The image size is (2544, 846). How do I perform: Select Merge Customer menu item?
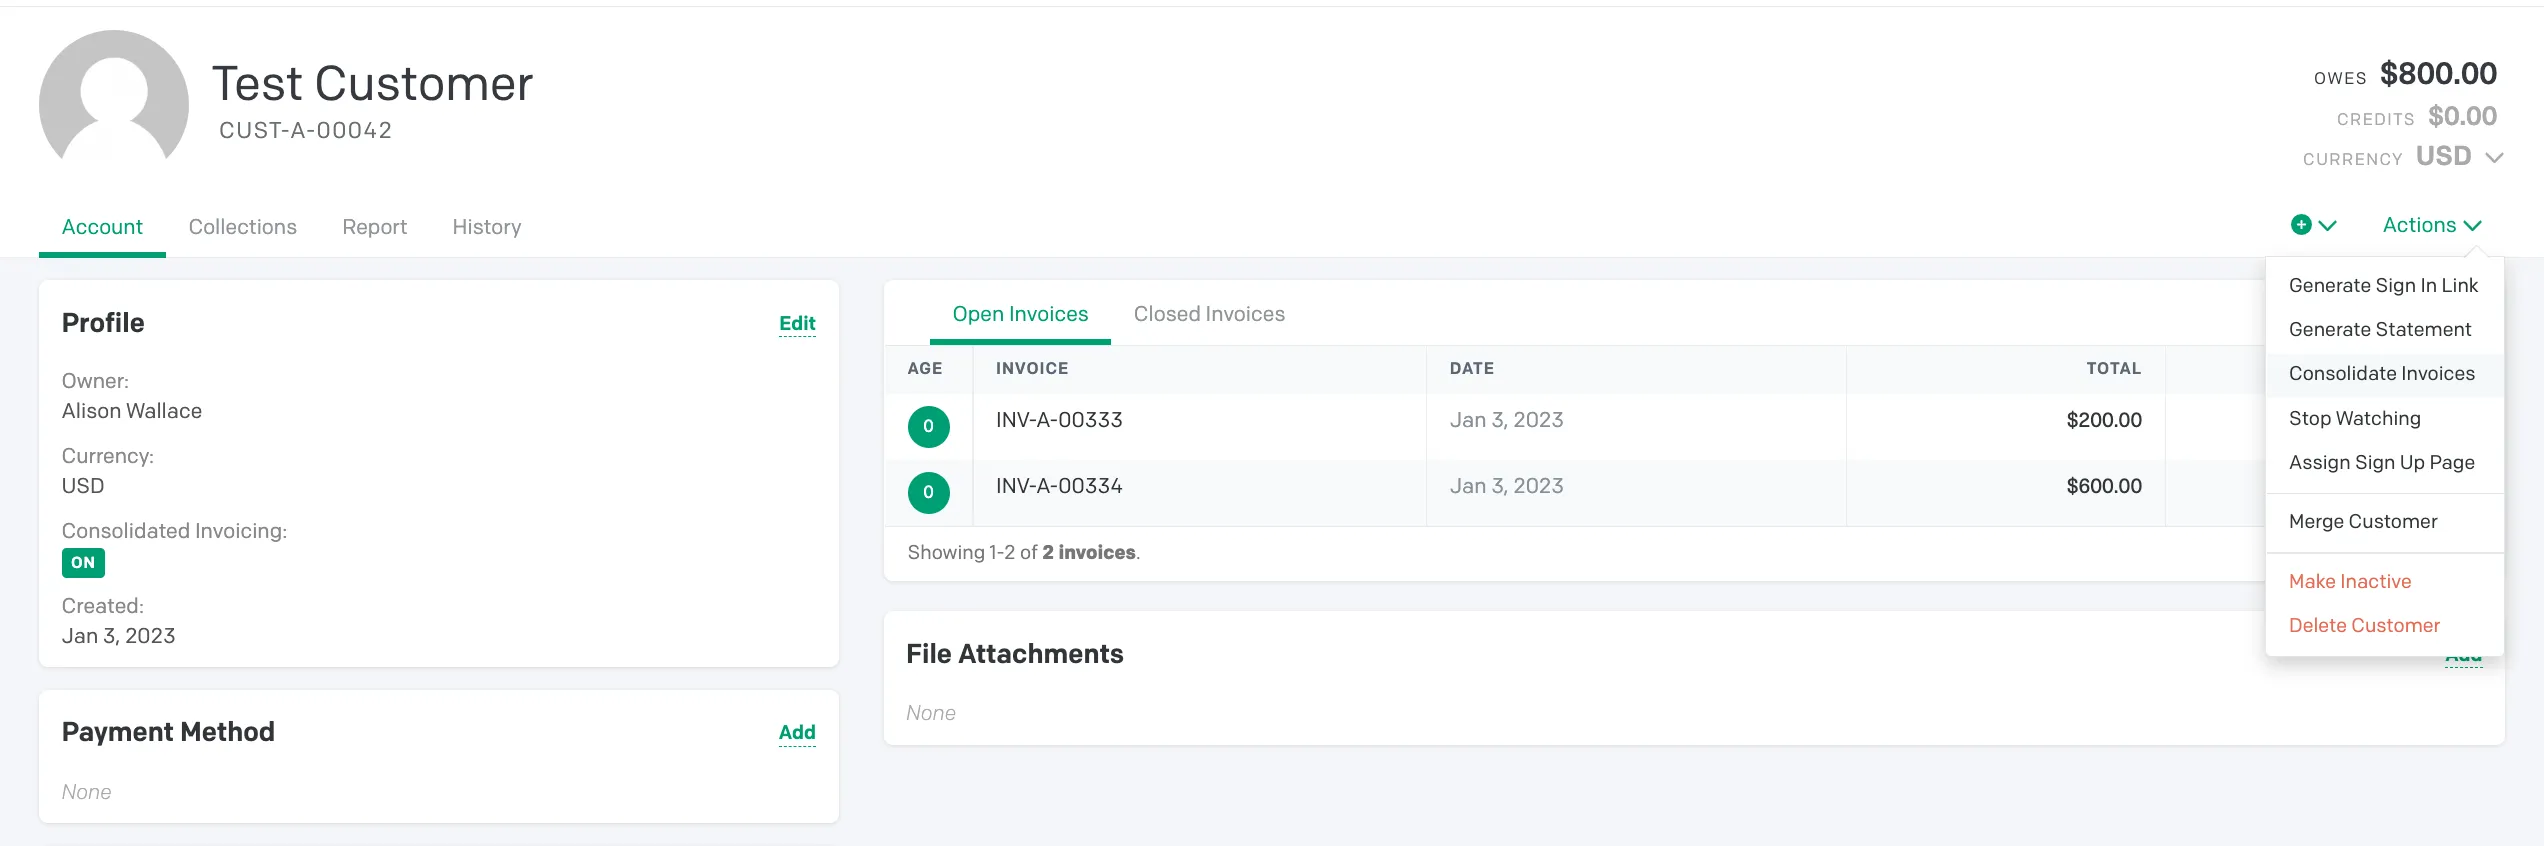[x=2362, y=522]
